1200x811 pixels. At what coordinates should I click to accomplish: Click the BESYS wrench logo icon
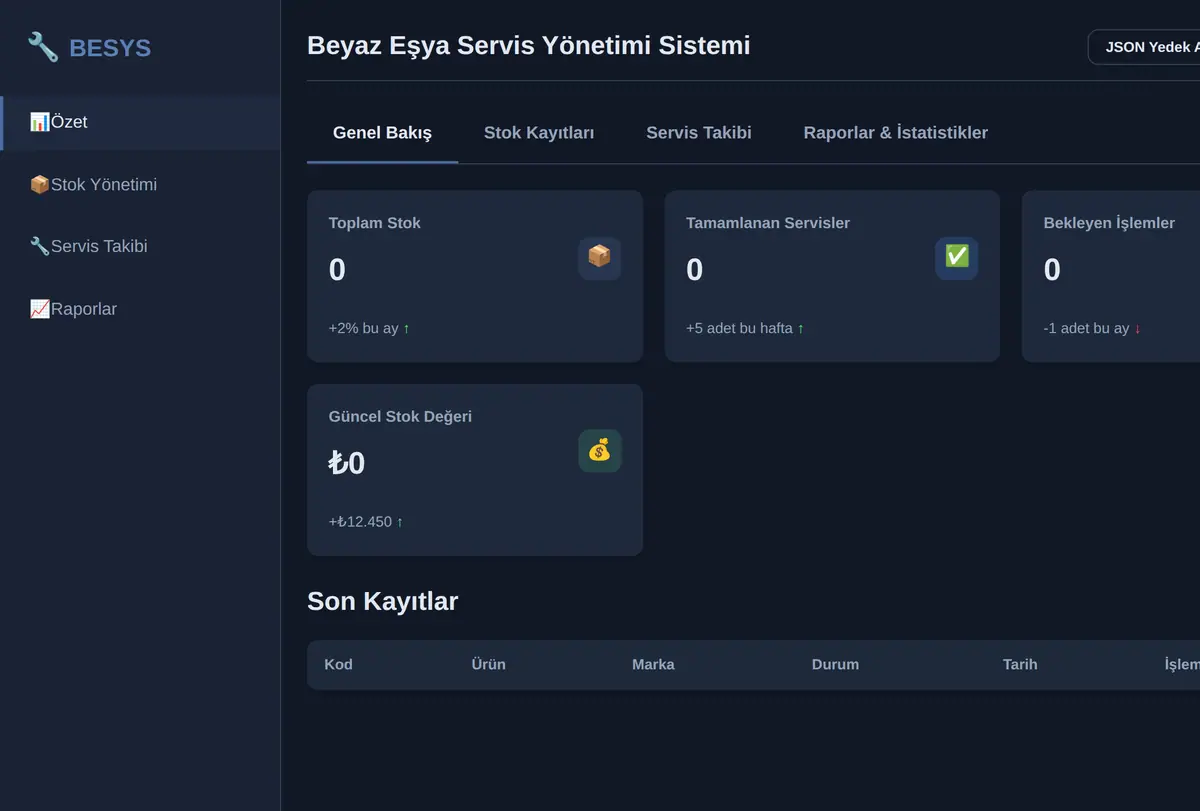[43, 47]
